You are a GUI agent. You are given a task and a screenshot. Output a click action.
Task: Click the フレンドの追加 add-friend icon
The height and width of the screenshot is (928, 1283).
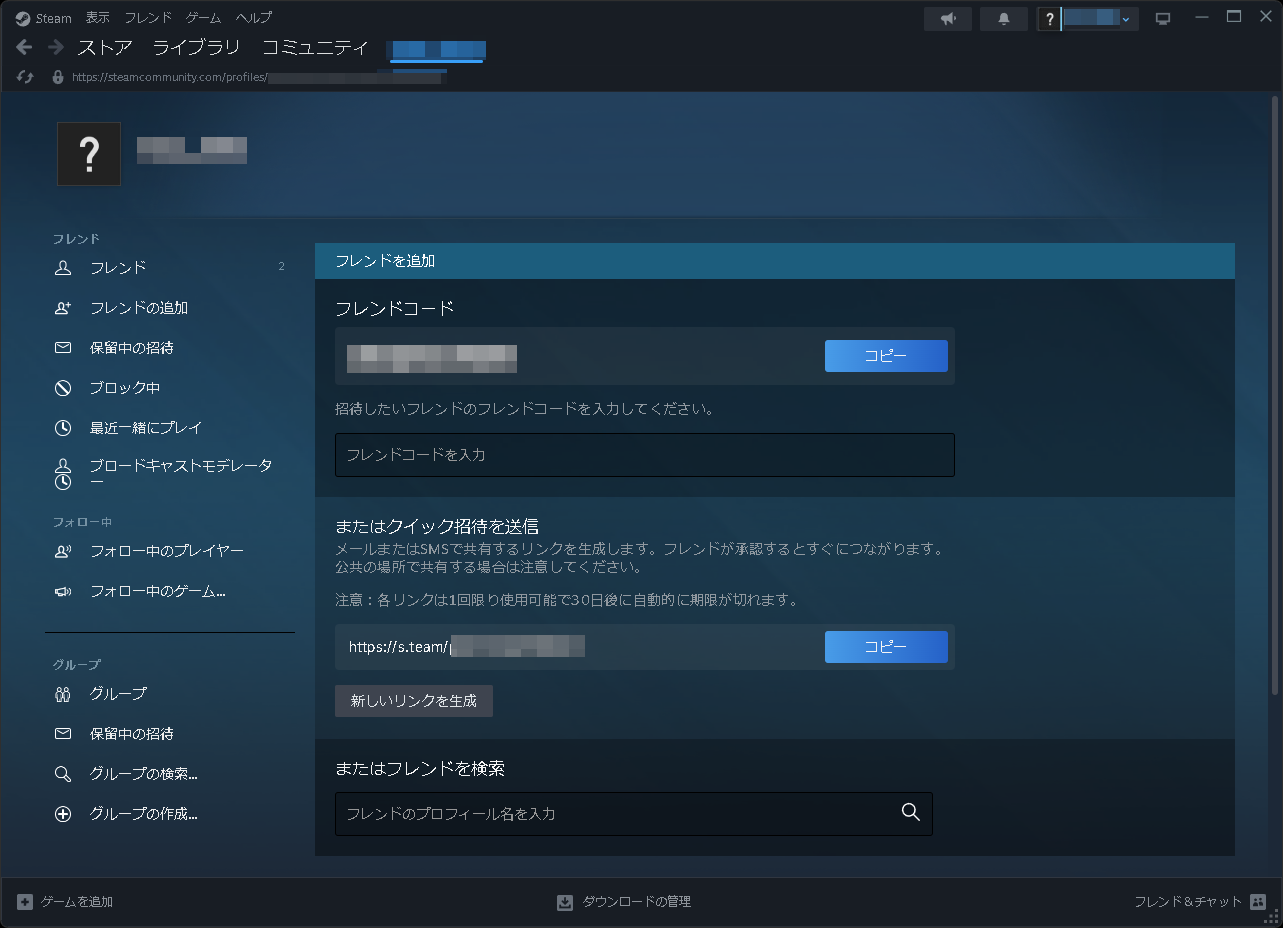[x=62, y=307]
